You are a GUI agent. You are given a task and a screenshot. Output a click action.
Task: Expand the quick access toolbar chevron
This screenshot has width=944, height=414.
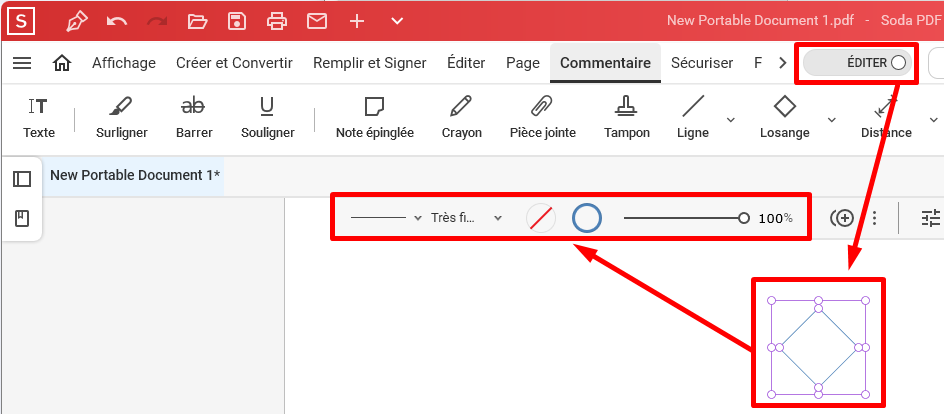coord(397,21)
